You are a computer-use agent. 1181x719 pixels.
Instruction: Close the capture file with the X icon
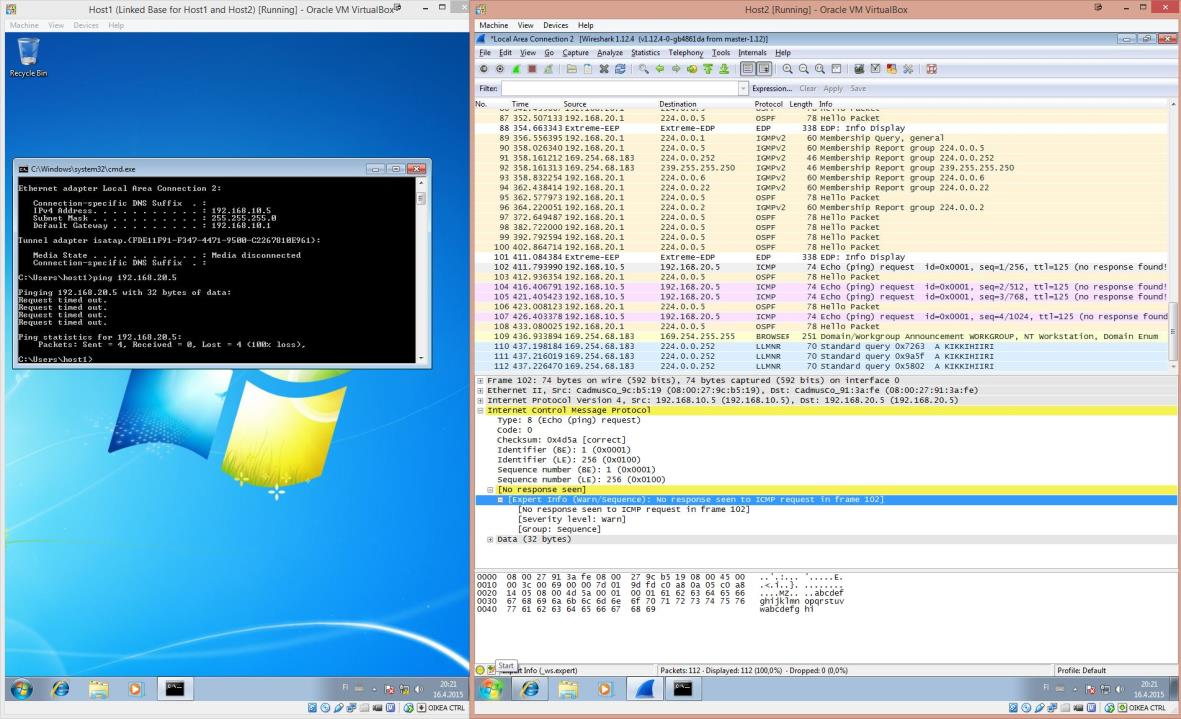coord(604,69)
